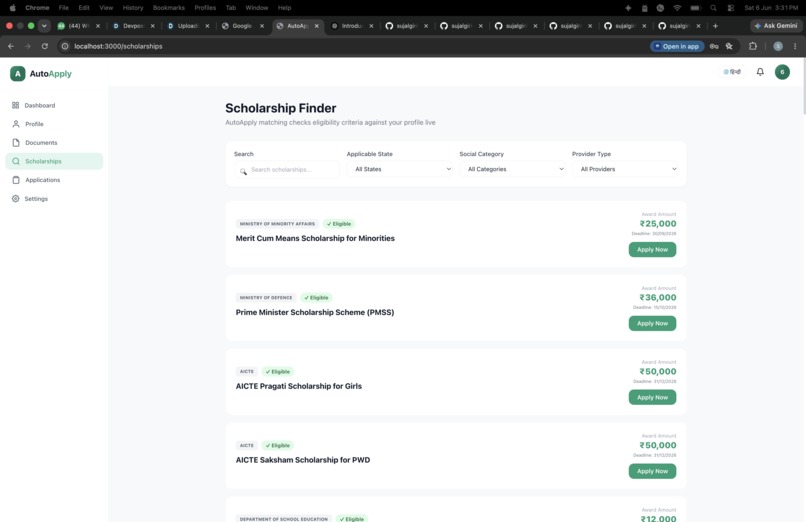Screen dimensions: 806x522
Task: Bookmark page with the star icon
Action: pos(729,46)
